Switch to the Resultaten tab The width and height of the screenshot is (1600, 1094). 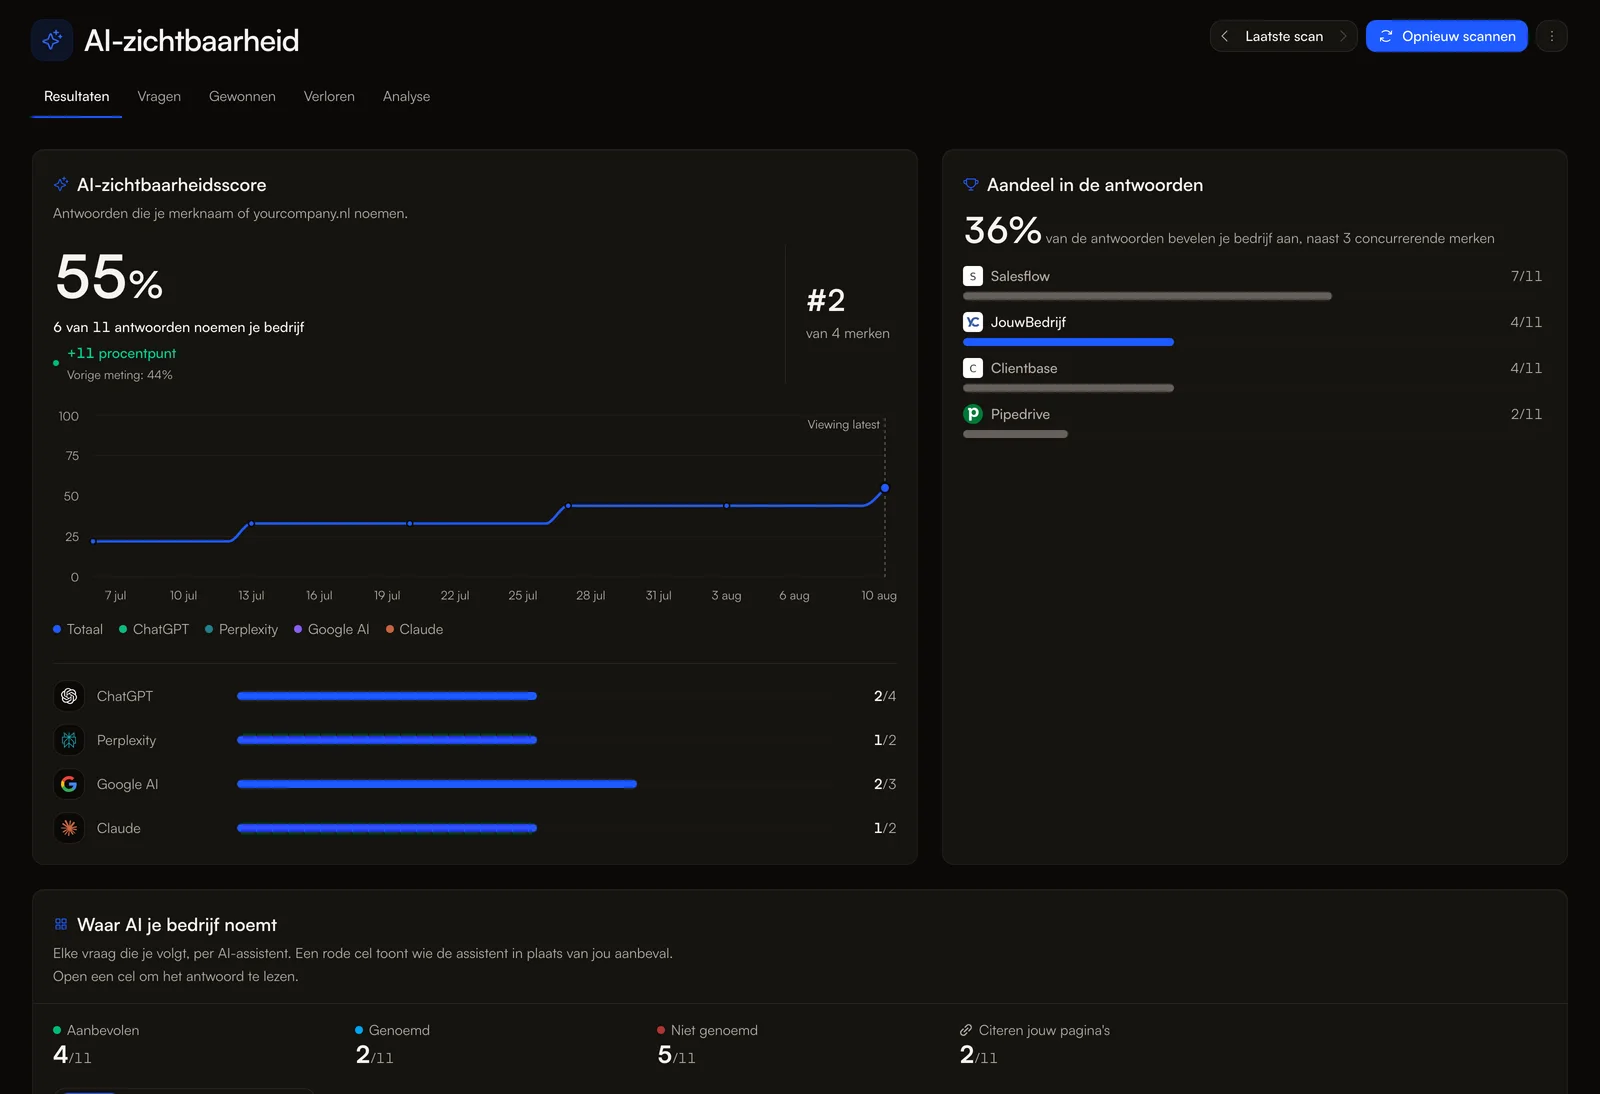click(77, 96)
